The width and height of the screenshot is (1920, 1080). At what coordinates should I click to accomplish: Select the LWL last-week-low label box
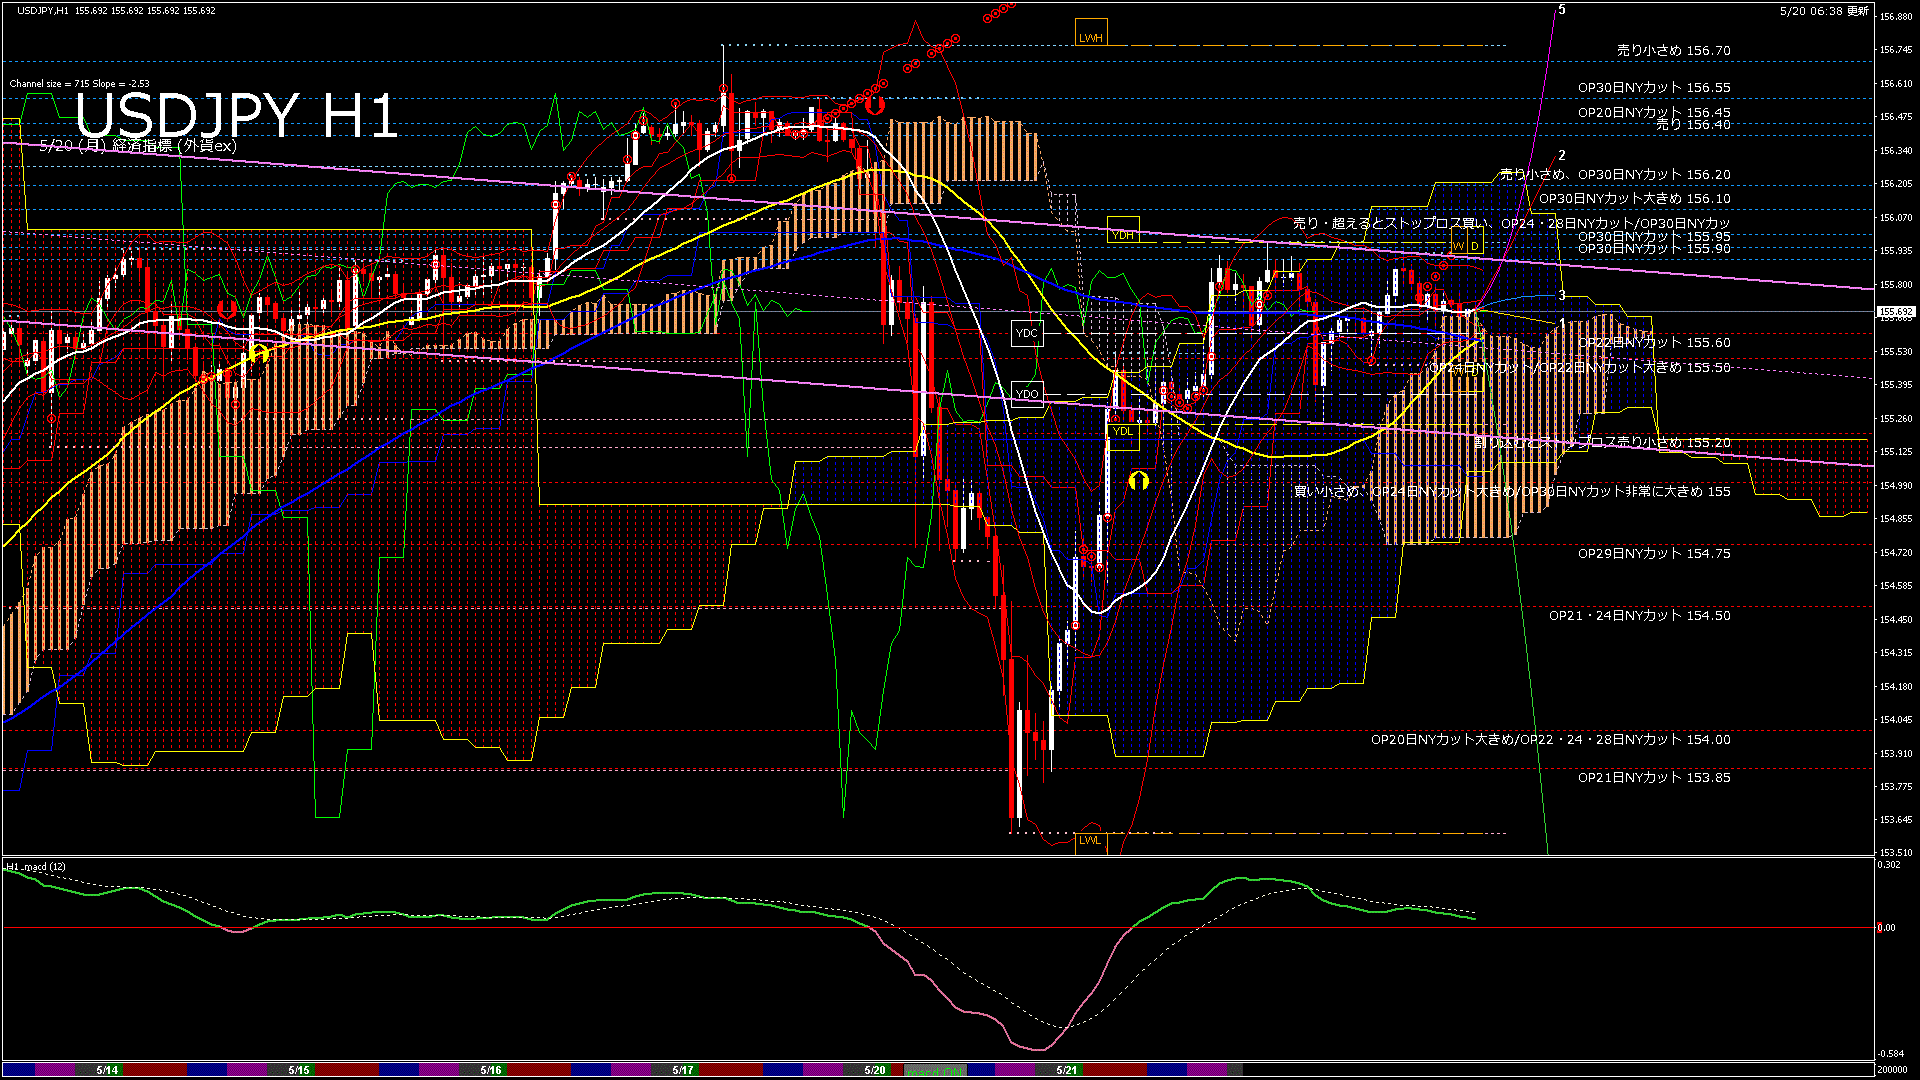tap(1090, 840)
